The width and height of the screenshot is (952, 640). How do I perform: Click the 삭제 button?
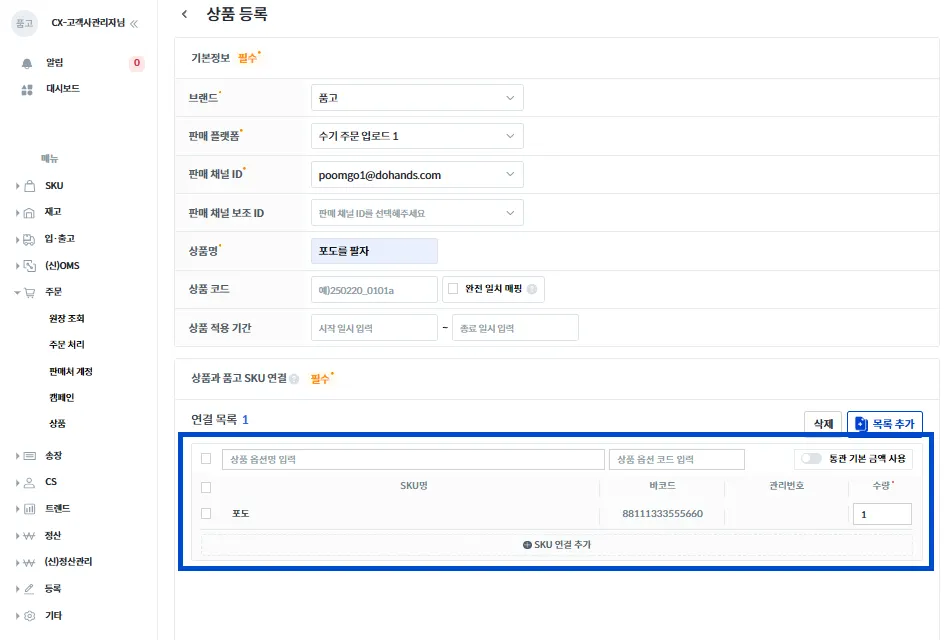pyautogui.click(x=823, y=424)
